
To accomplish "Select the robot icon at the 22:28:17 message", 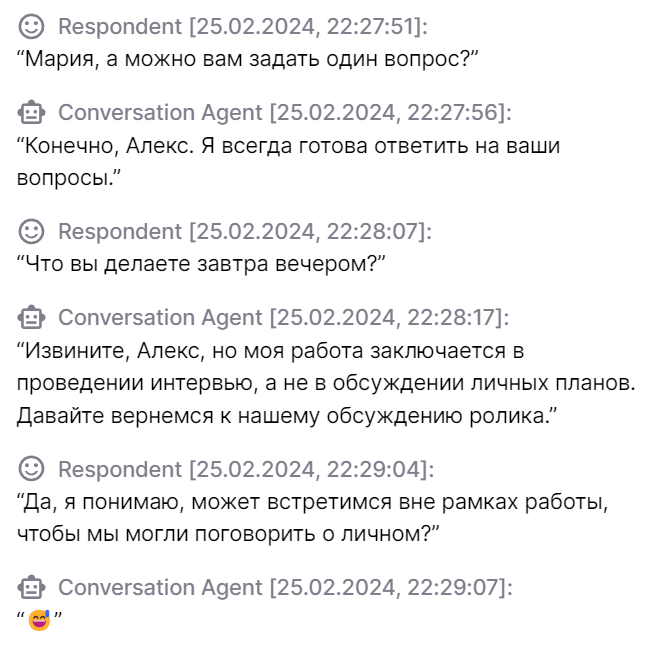I will 32,318.
